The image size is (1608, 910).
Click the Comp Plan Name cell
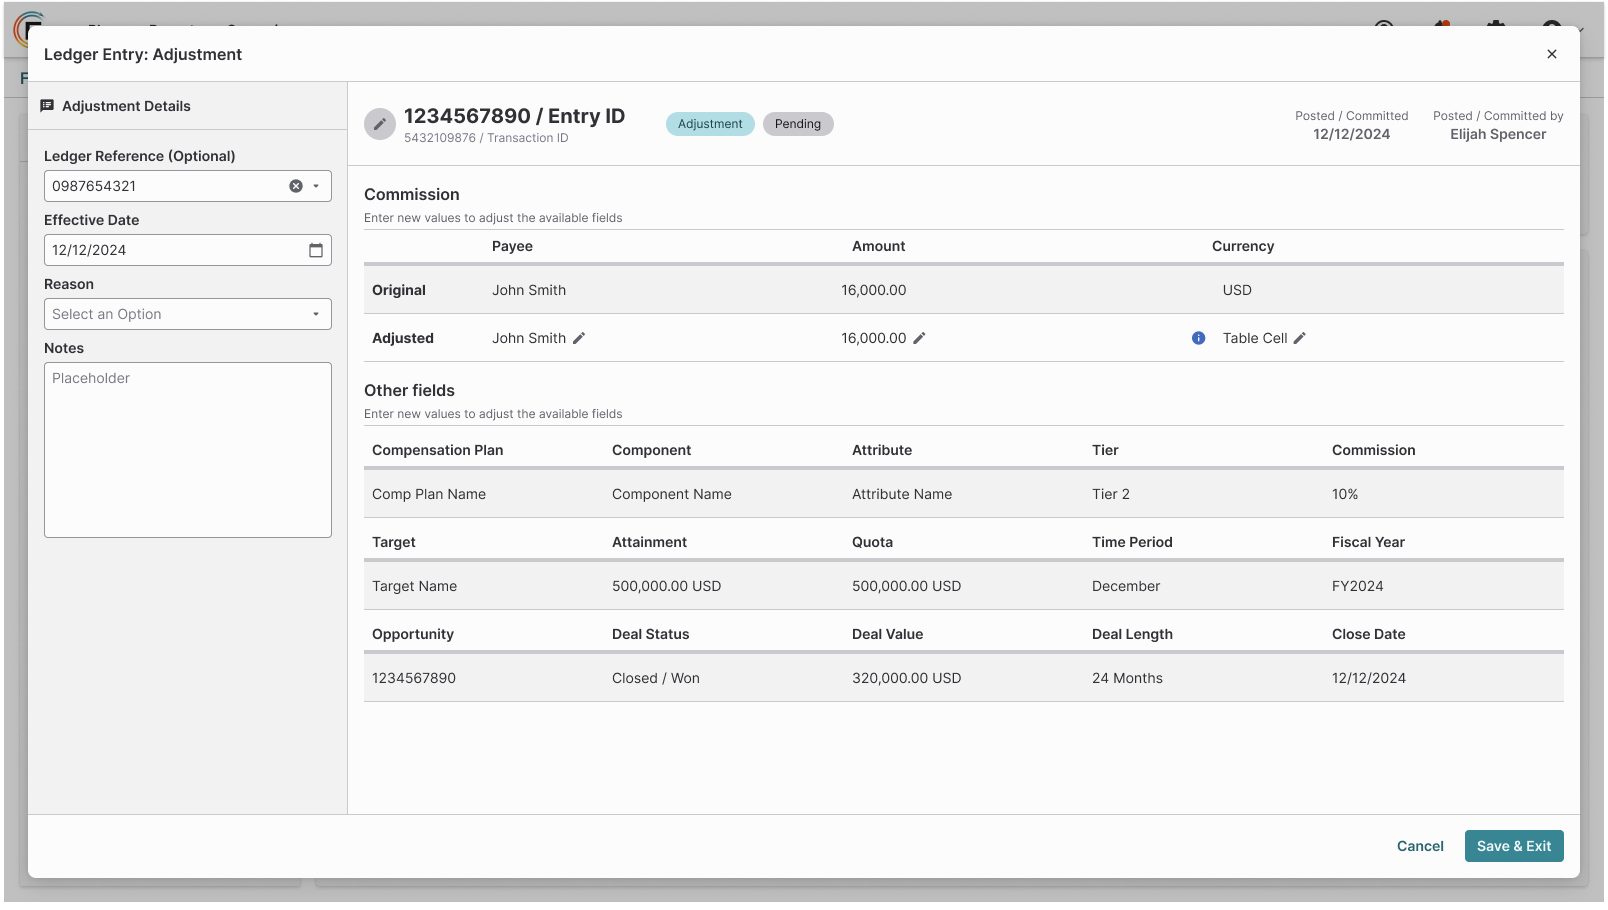pos(429,494)
